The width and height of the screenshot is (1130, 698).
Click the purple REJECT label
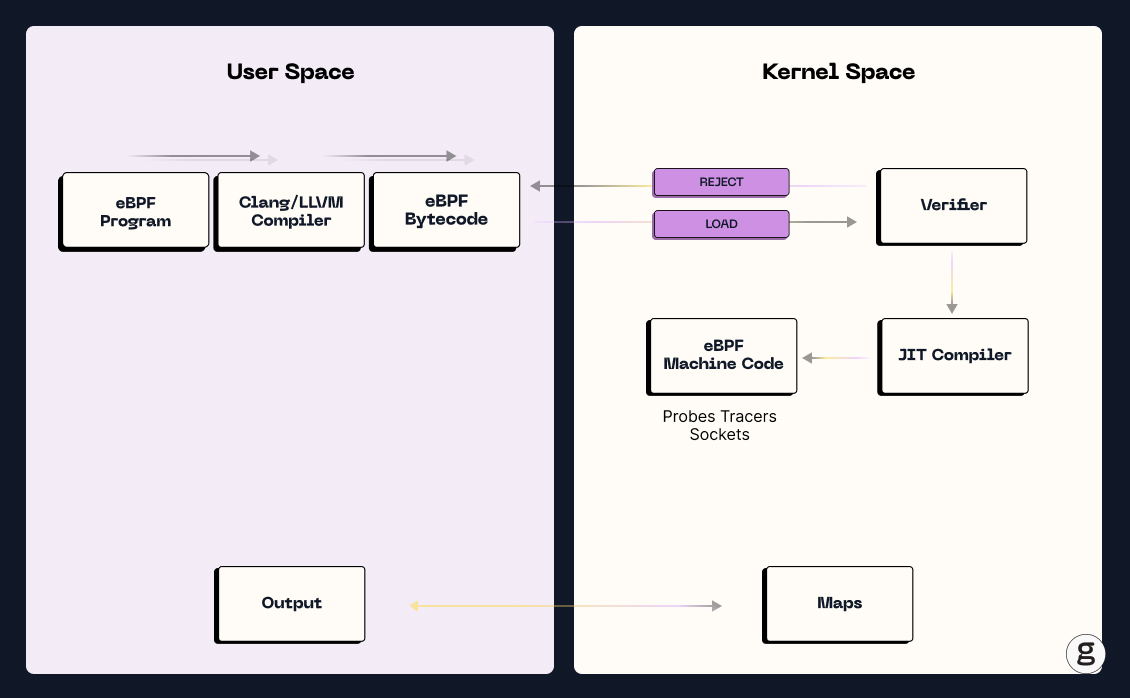tap(721, 182)
